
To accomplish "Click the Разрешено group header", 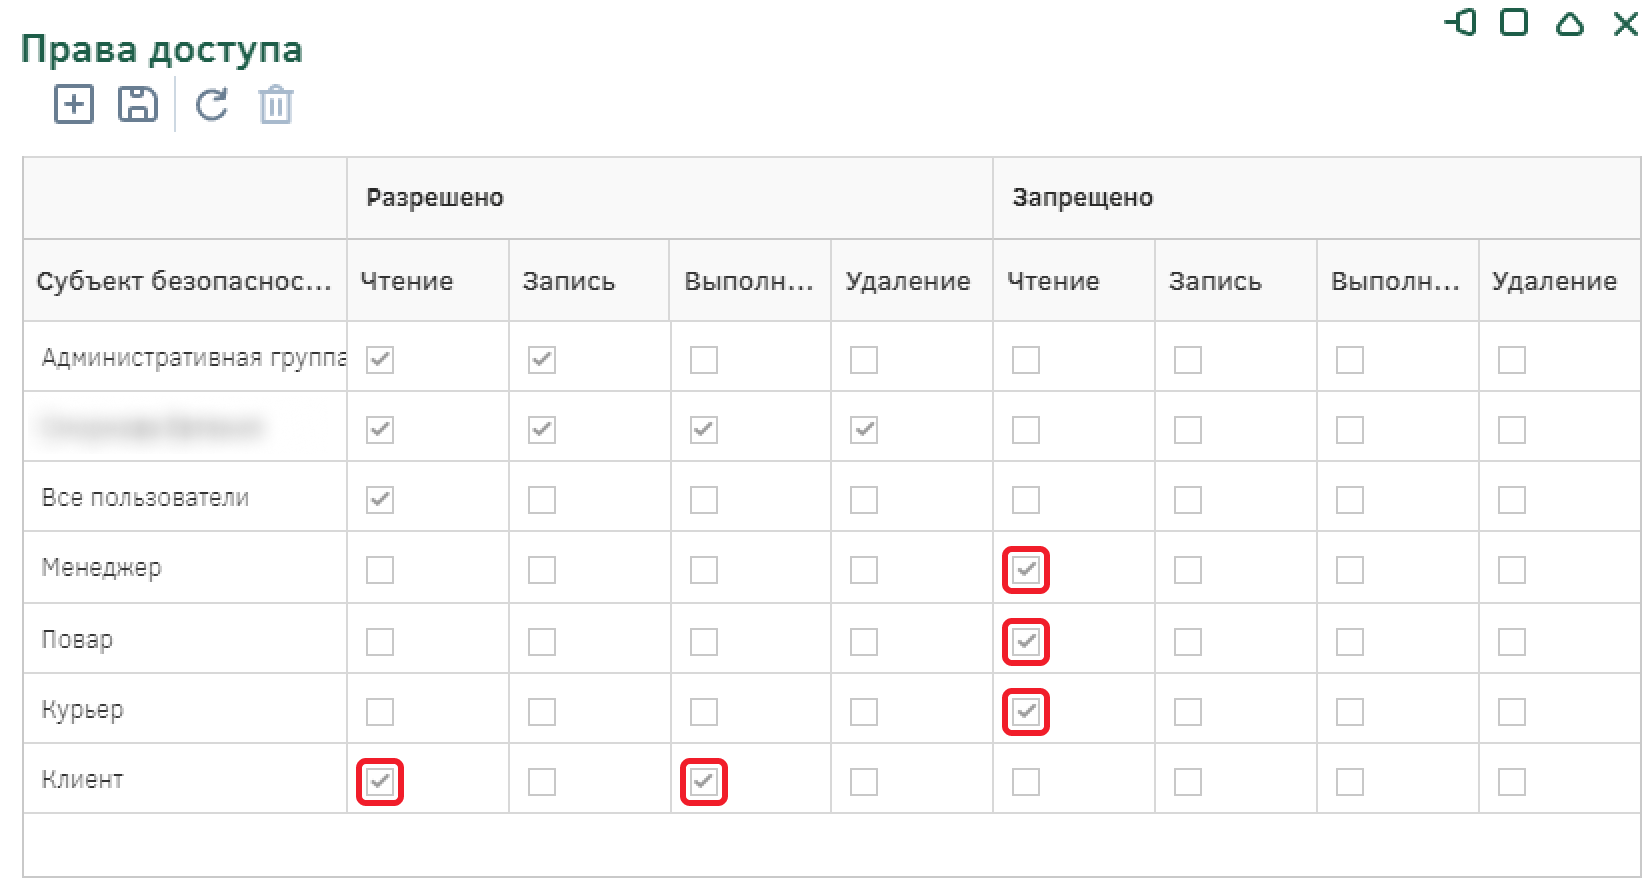I will pyautogui.click(x=435, y=198).
